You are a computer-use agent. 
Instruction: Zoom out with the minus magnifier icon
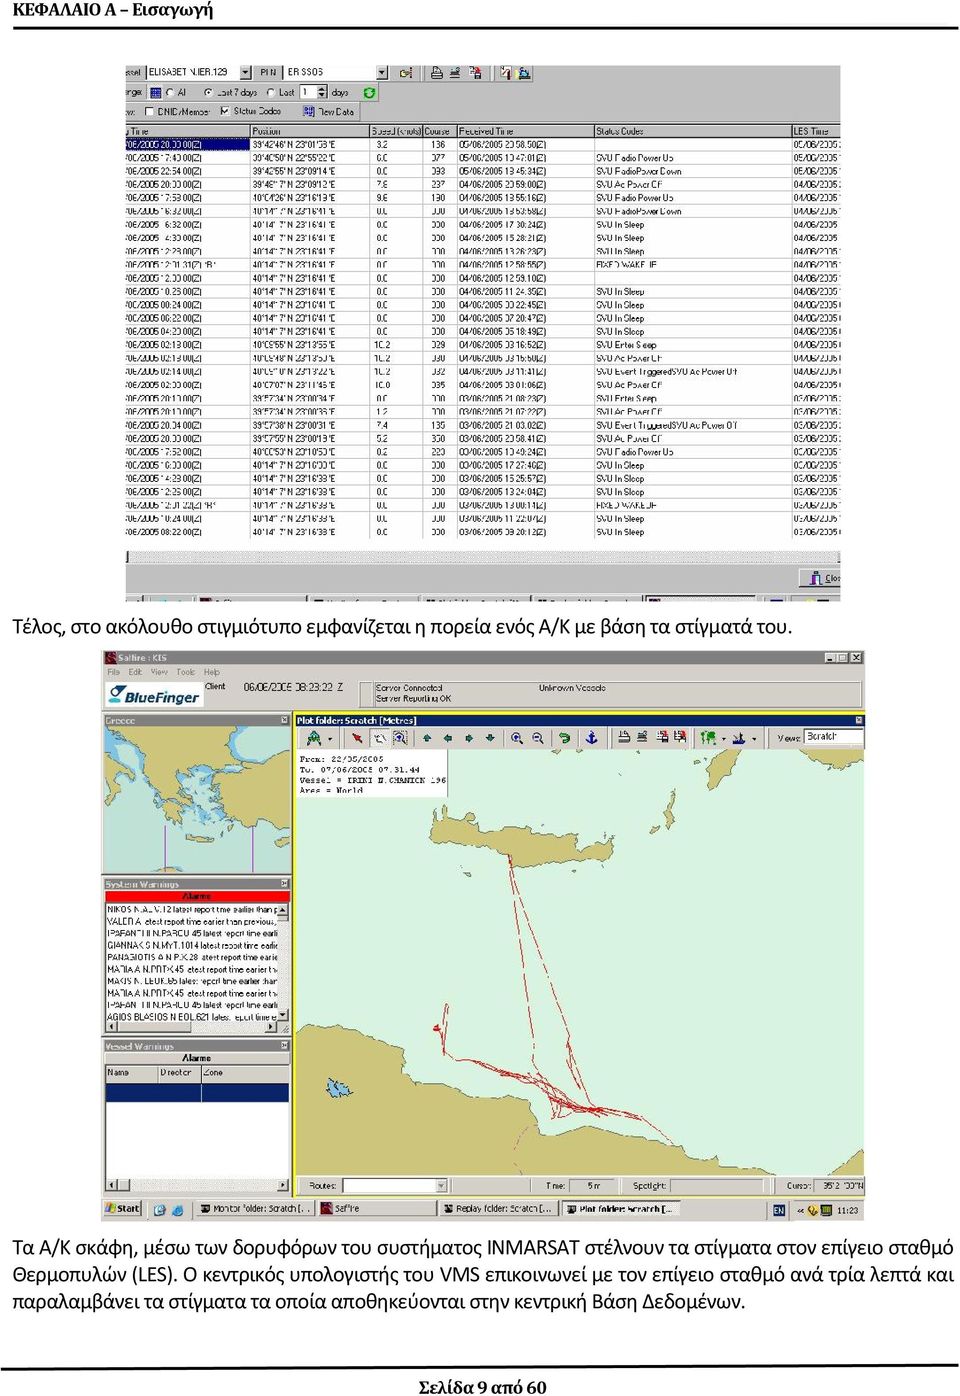point(538,738)
